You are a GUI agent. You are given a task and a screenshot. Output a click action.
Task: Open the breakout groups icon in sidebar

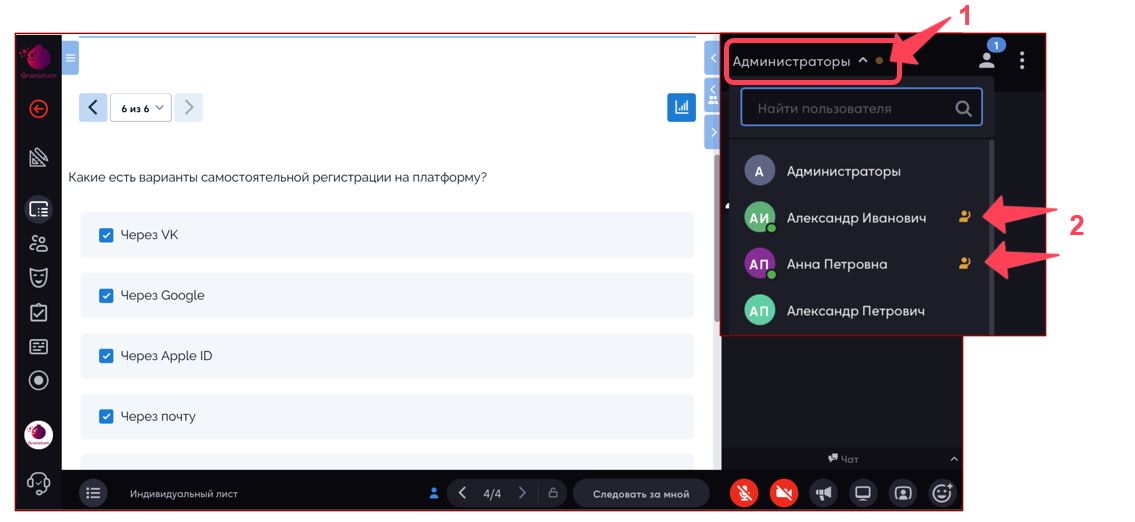pos(38,243)
